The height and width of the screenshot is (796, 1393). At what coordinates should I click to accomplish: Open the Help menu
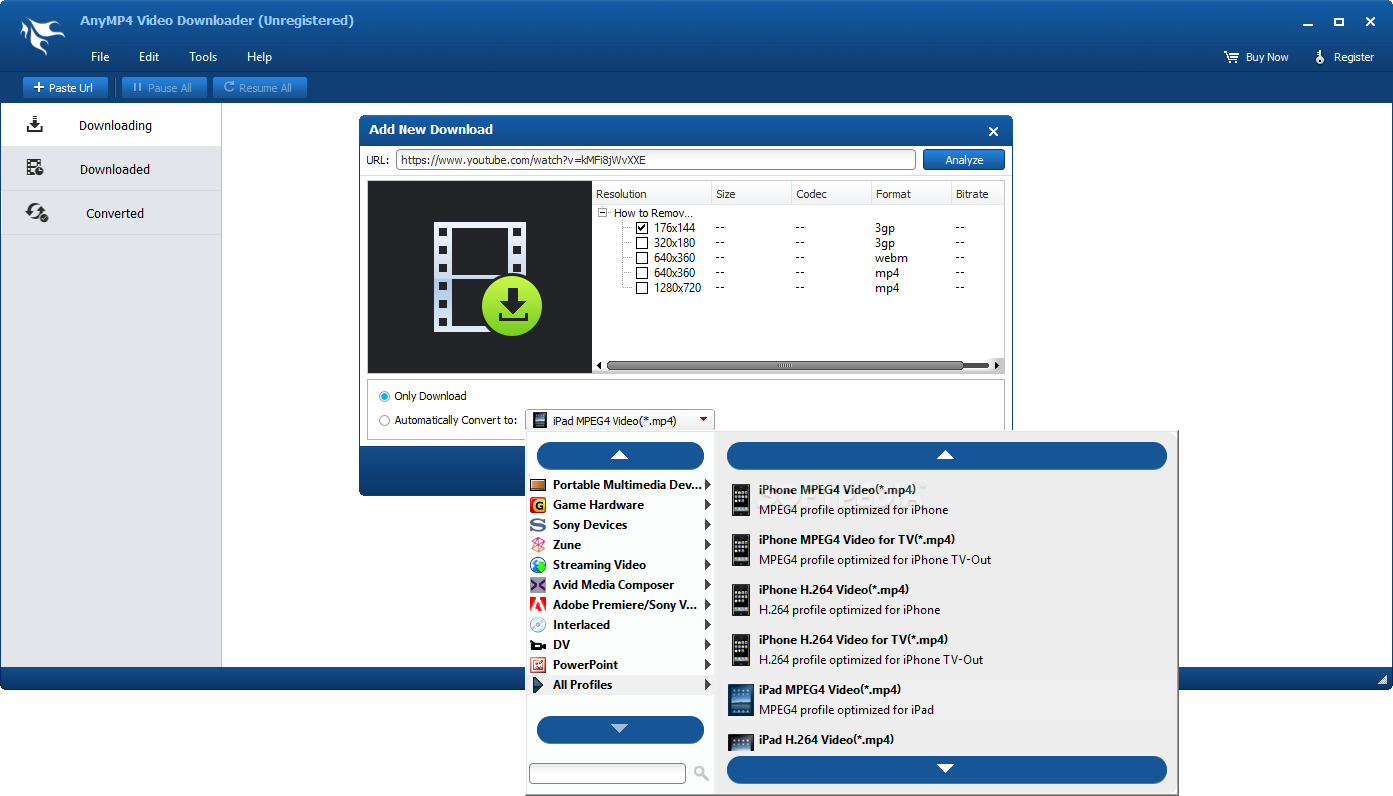[x=259, y=57]
